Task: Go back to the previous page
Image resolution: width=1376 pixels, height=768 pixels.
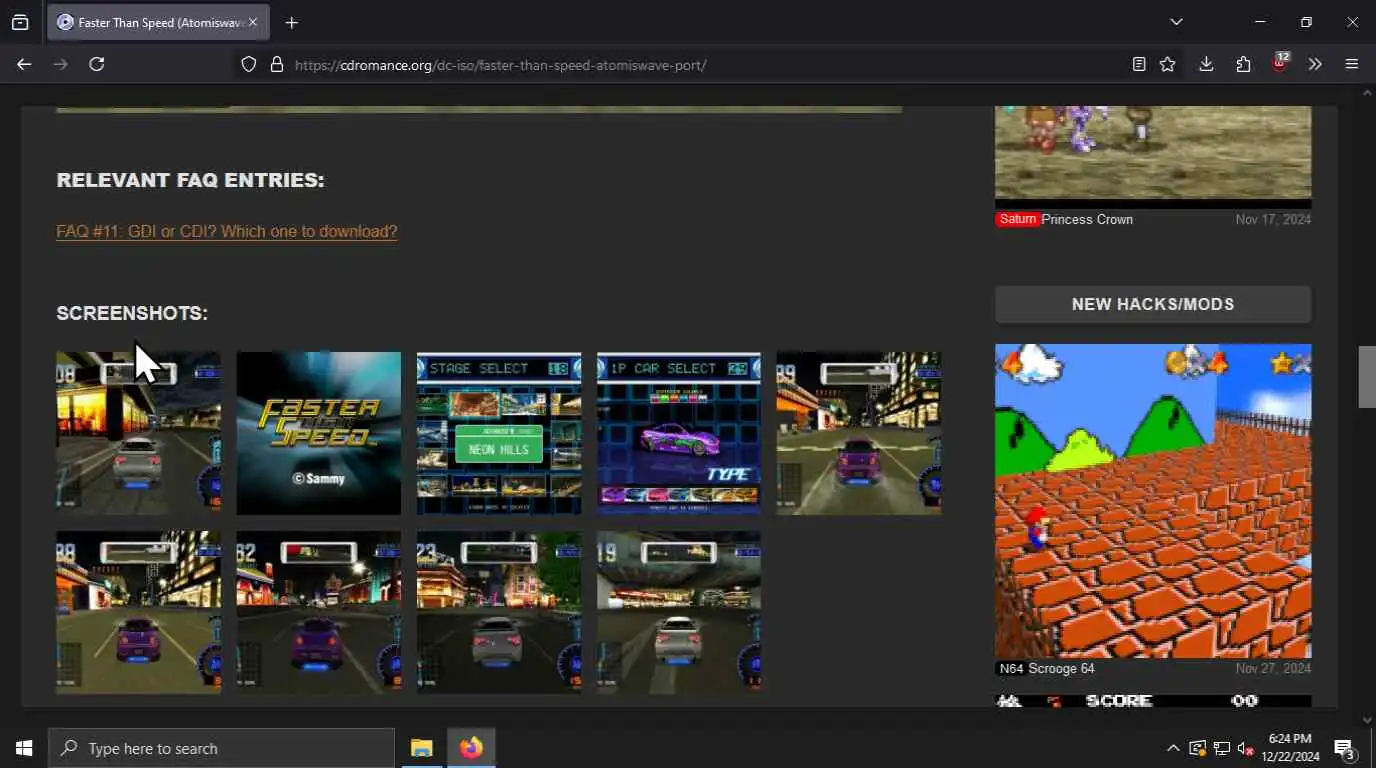Action: pyautogui.click(x=24, y=64)
